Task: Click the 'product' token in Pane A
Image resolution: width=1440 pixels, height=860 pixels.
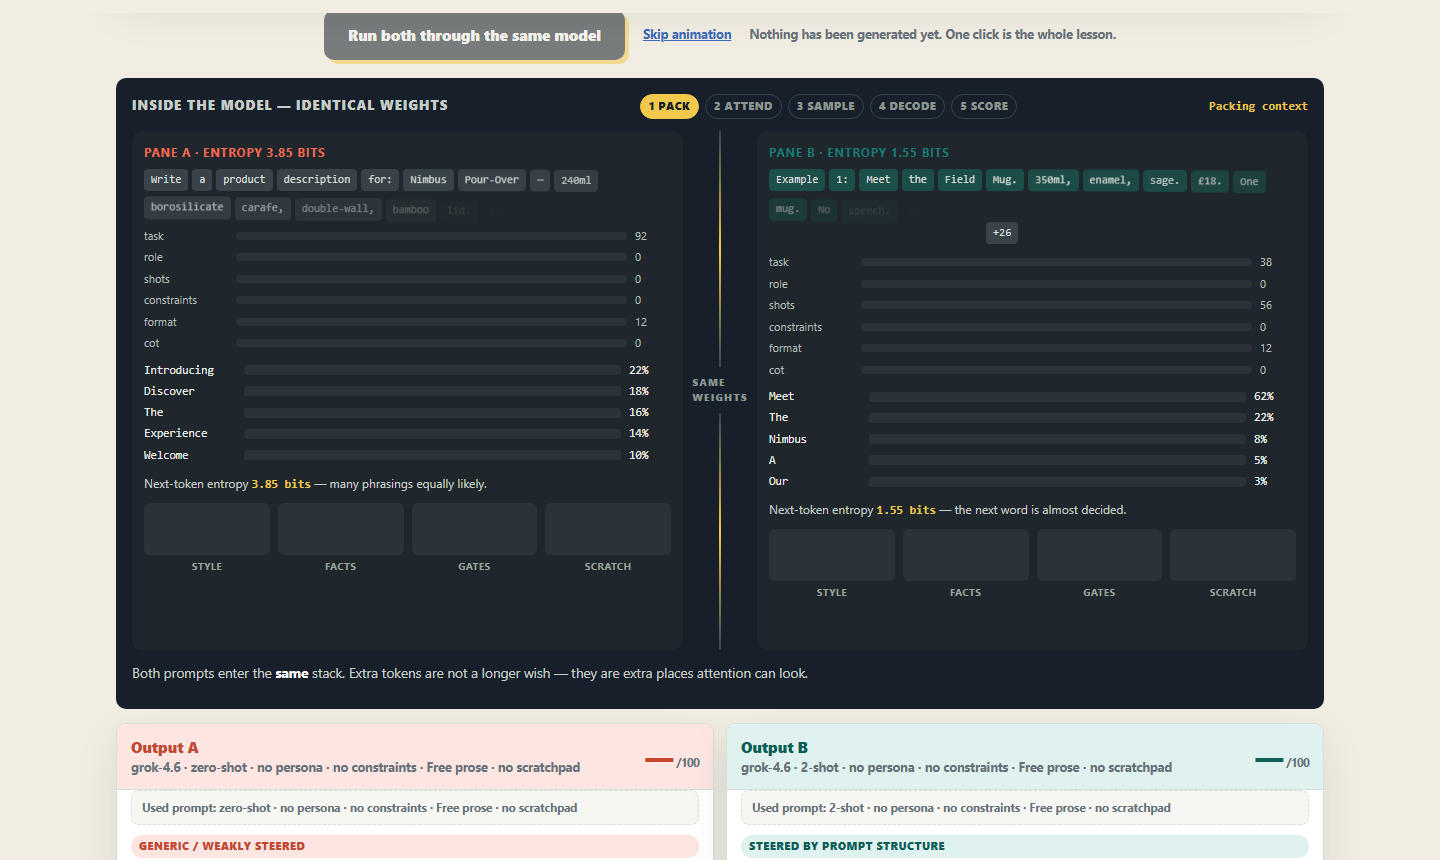Action: tap(244, 180)
